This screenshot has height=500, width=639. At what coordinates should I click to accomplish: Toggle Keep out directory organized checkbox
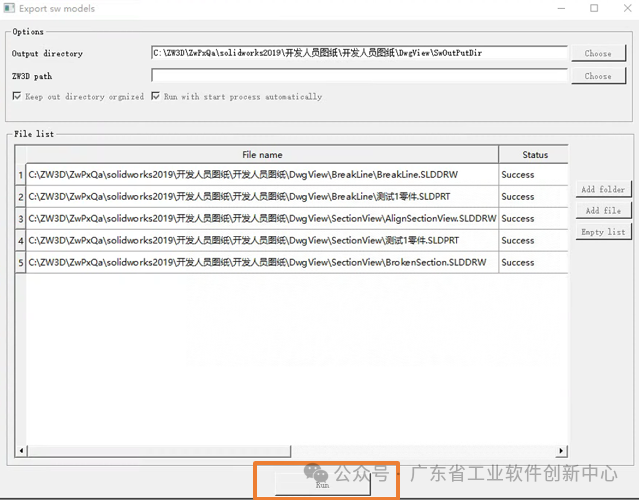point(17,96)
